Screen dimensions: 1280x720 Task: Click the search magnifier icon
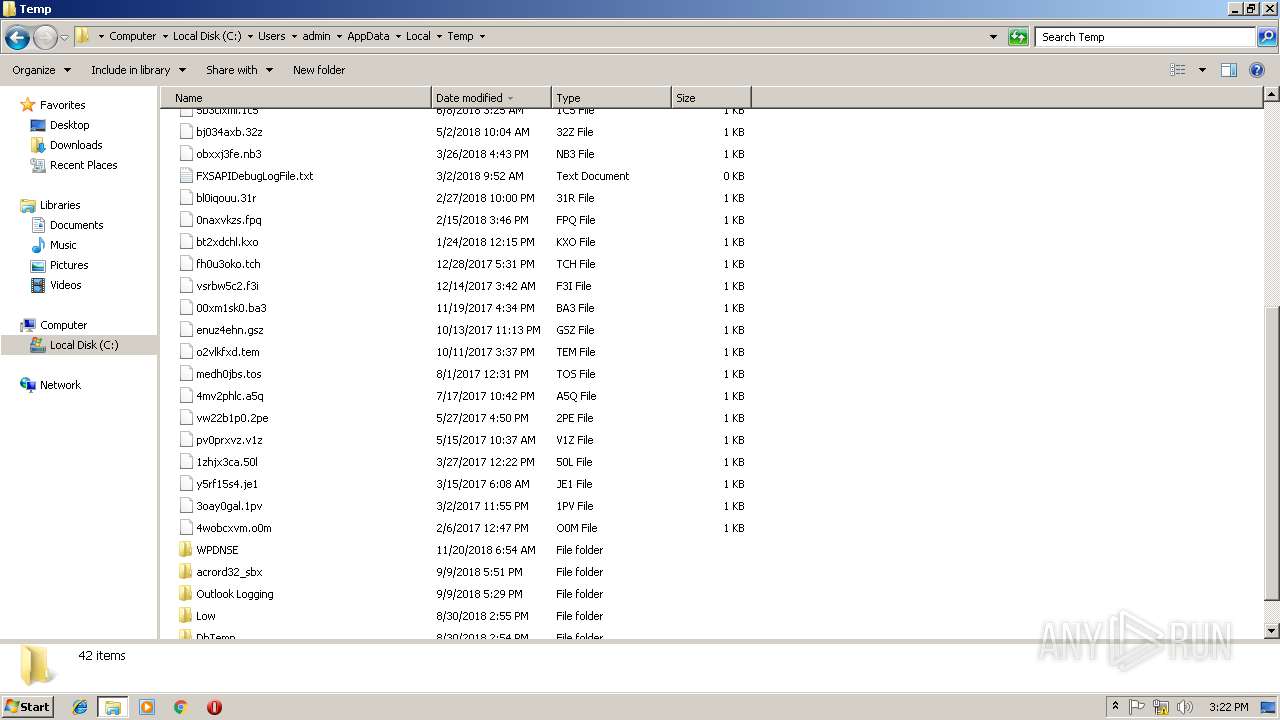coord(1266,37)
